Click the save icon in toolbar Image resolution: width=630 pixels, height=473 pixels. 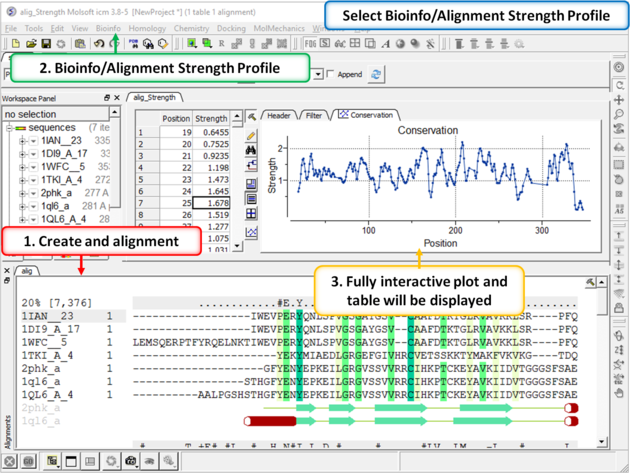tap(45, 44)
